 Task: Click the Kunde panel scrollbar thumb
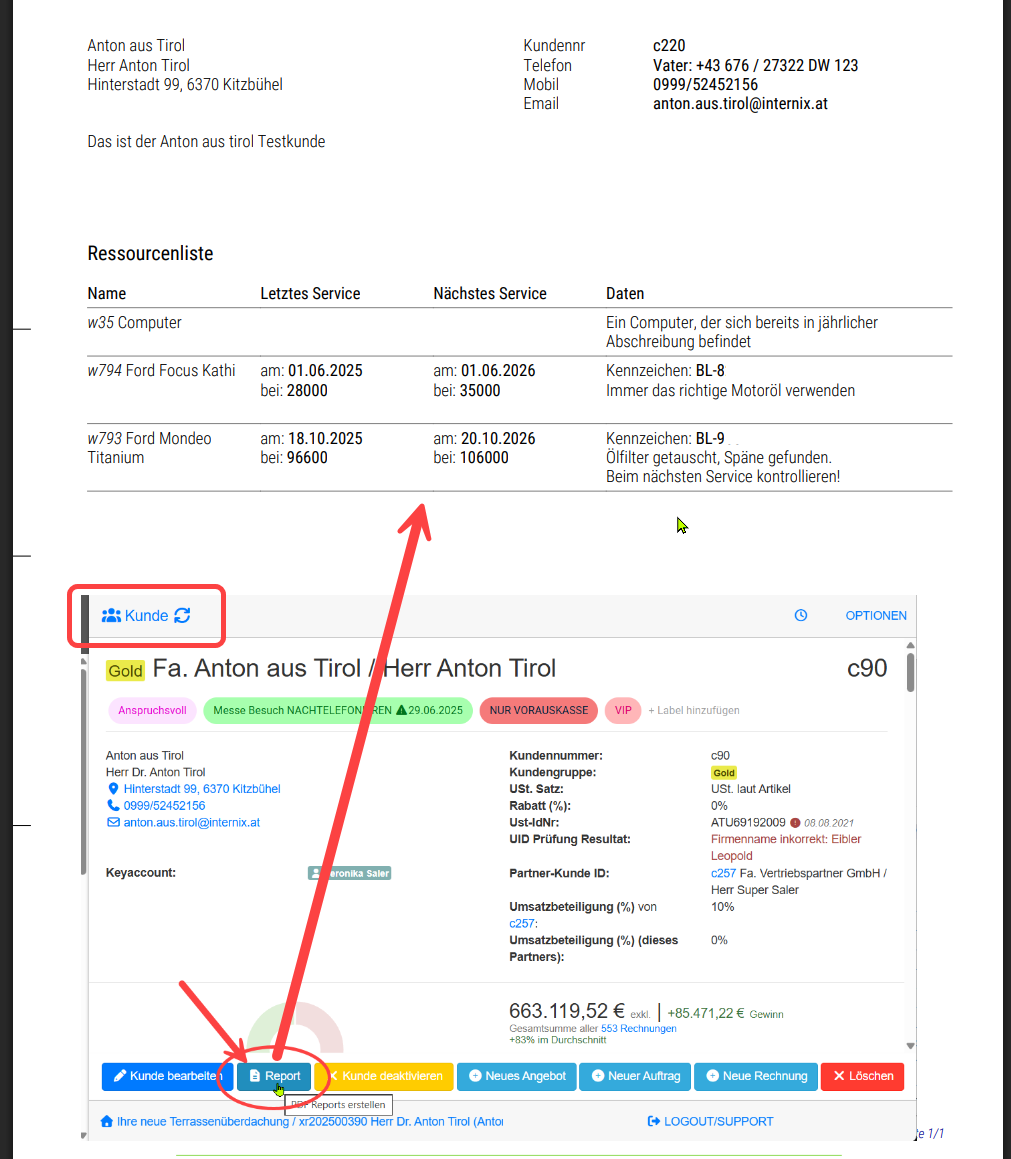point(910,673)
